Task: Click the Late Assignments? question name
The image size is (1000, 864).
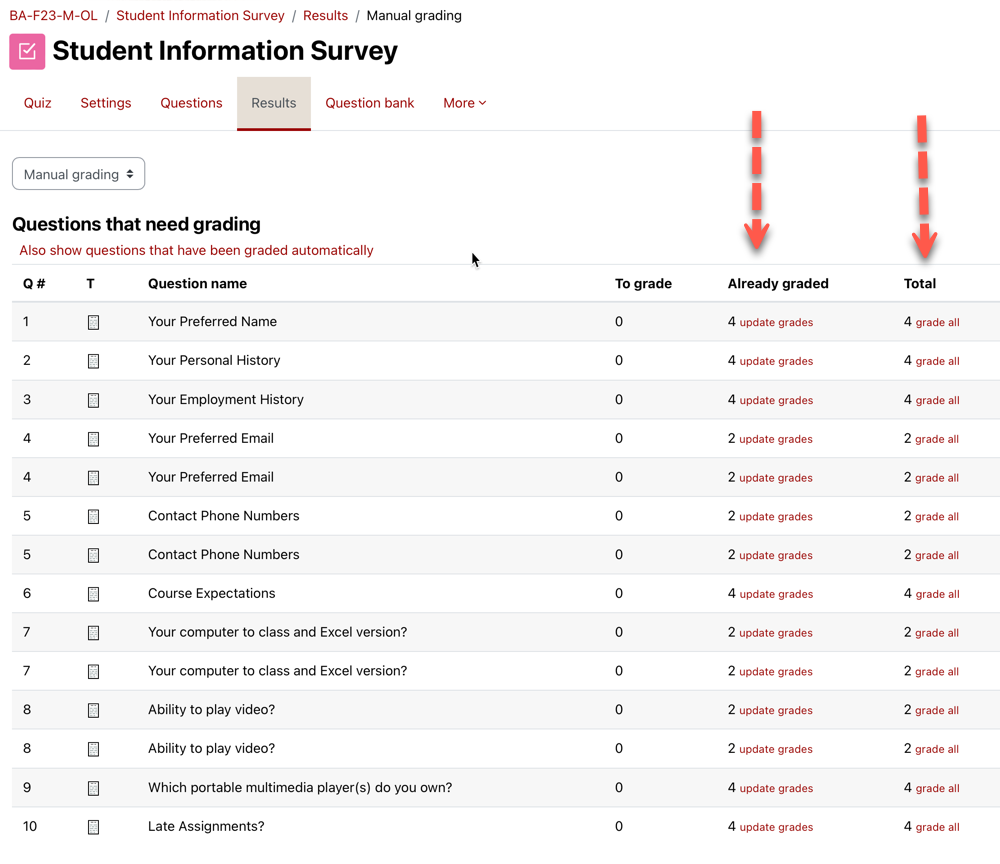Action: coord(206,826)
